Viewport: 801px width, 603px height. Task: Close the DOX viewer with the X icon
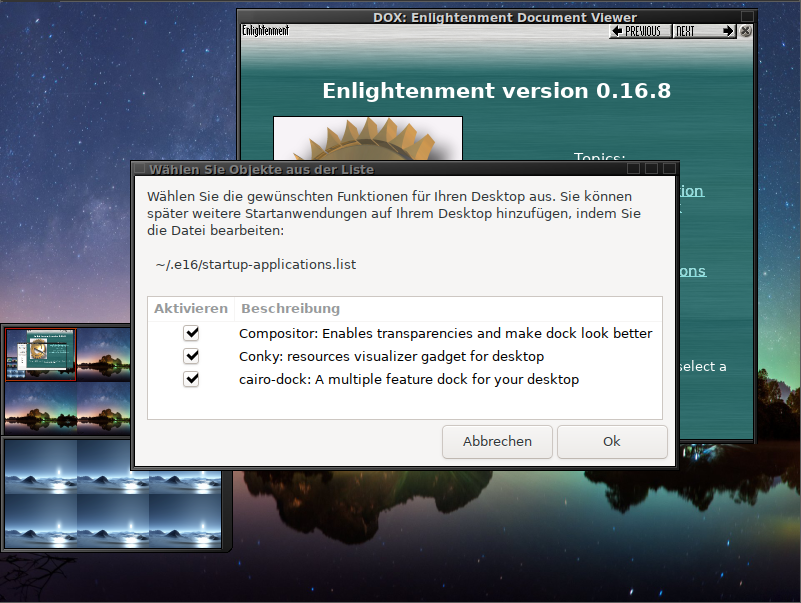(746, 32)
